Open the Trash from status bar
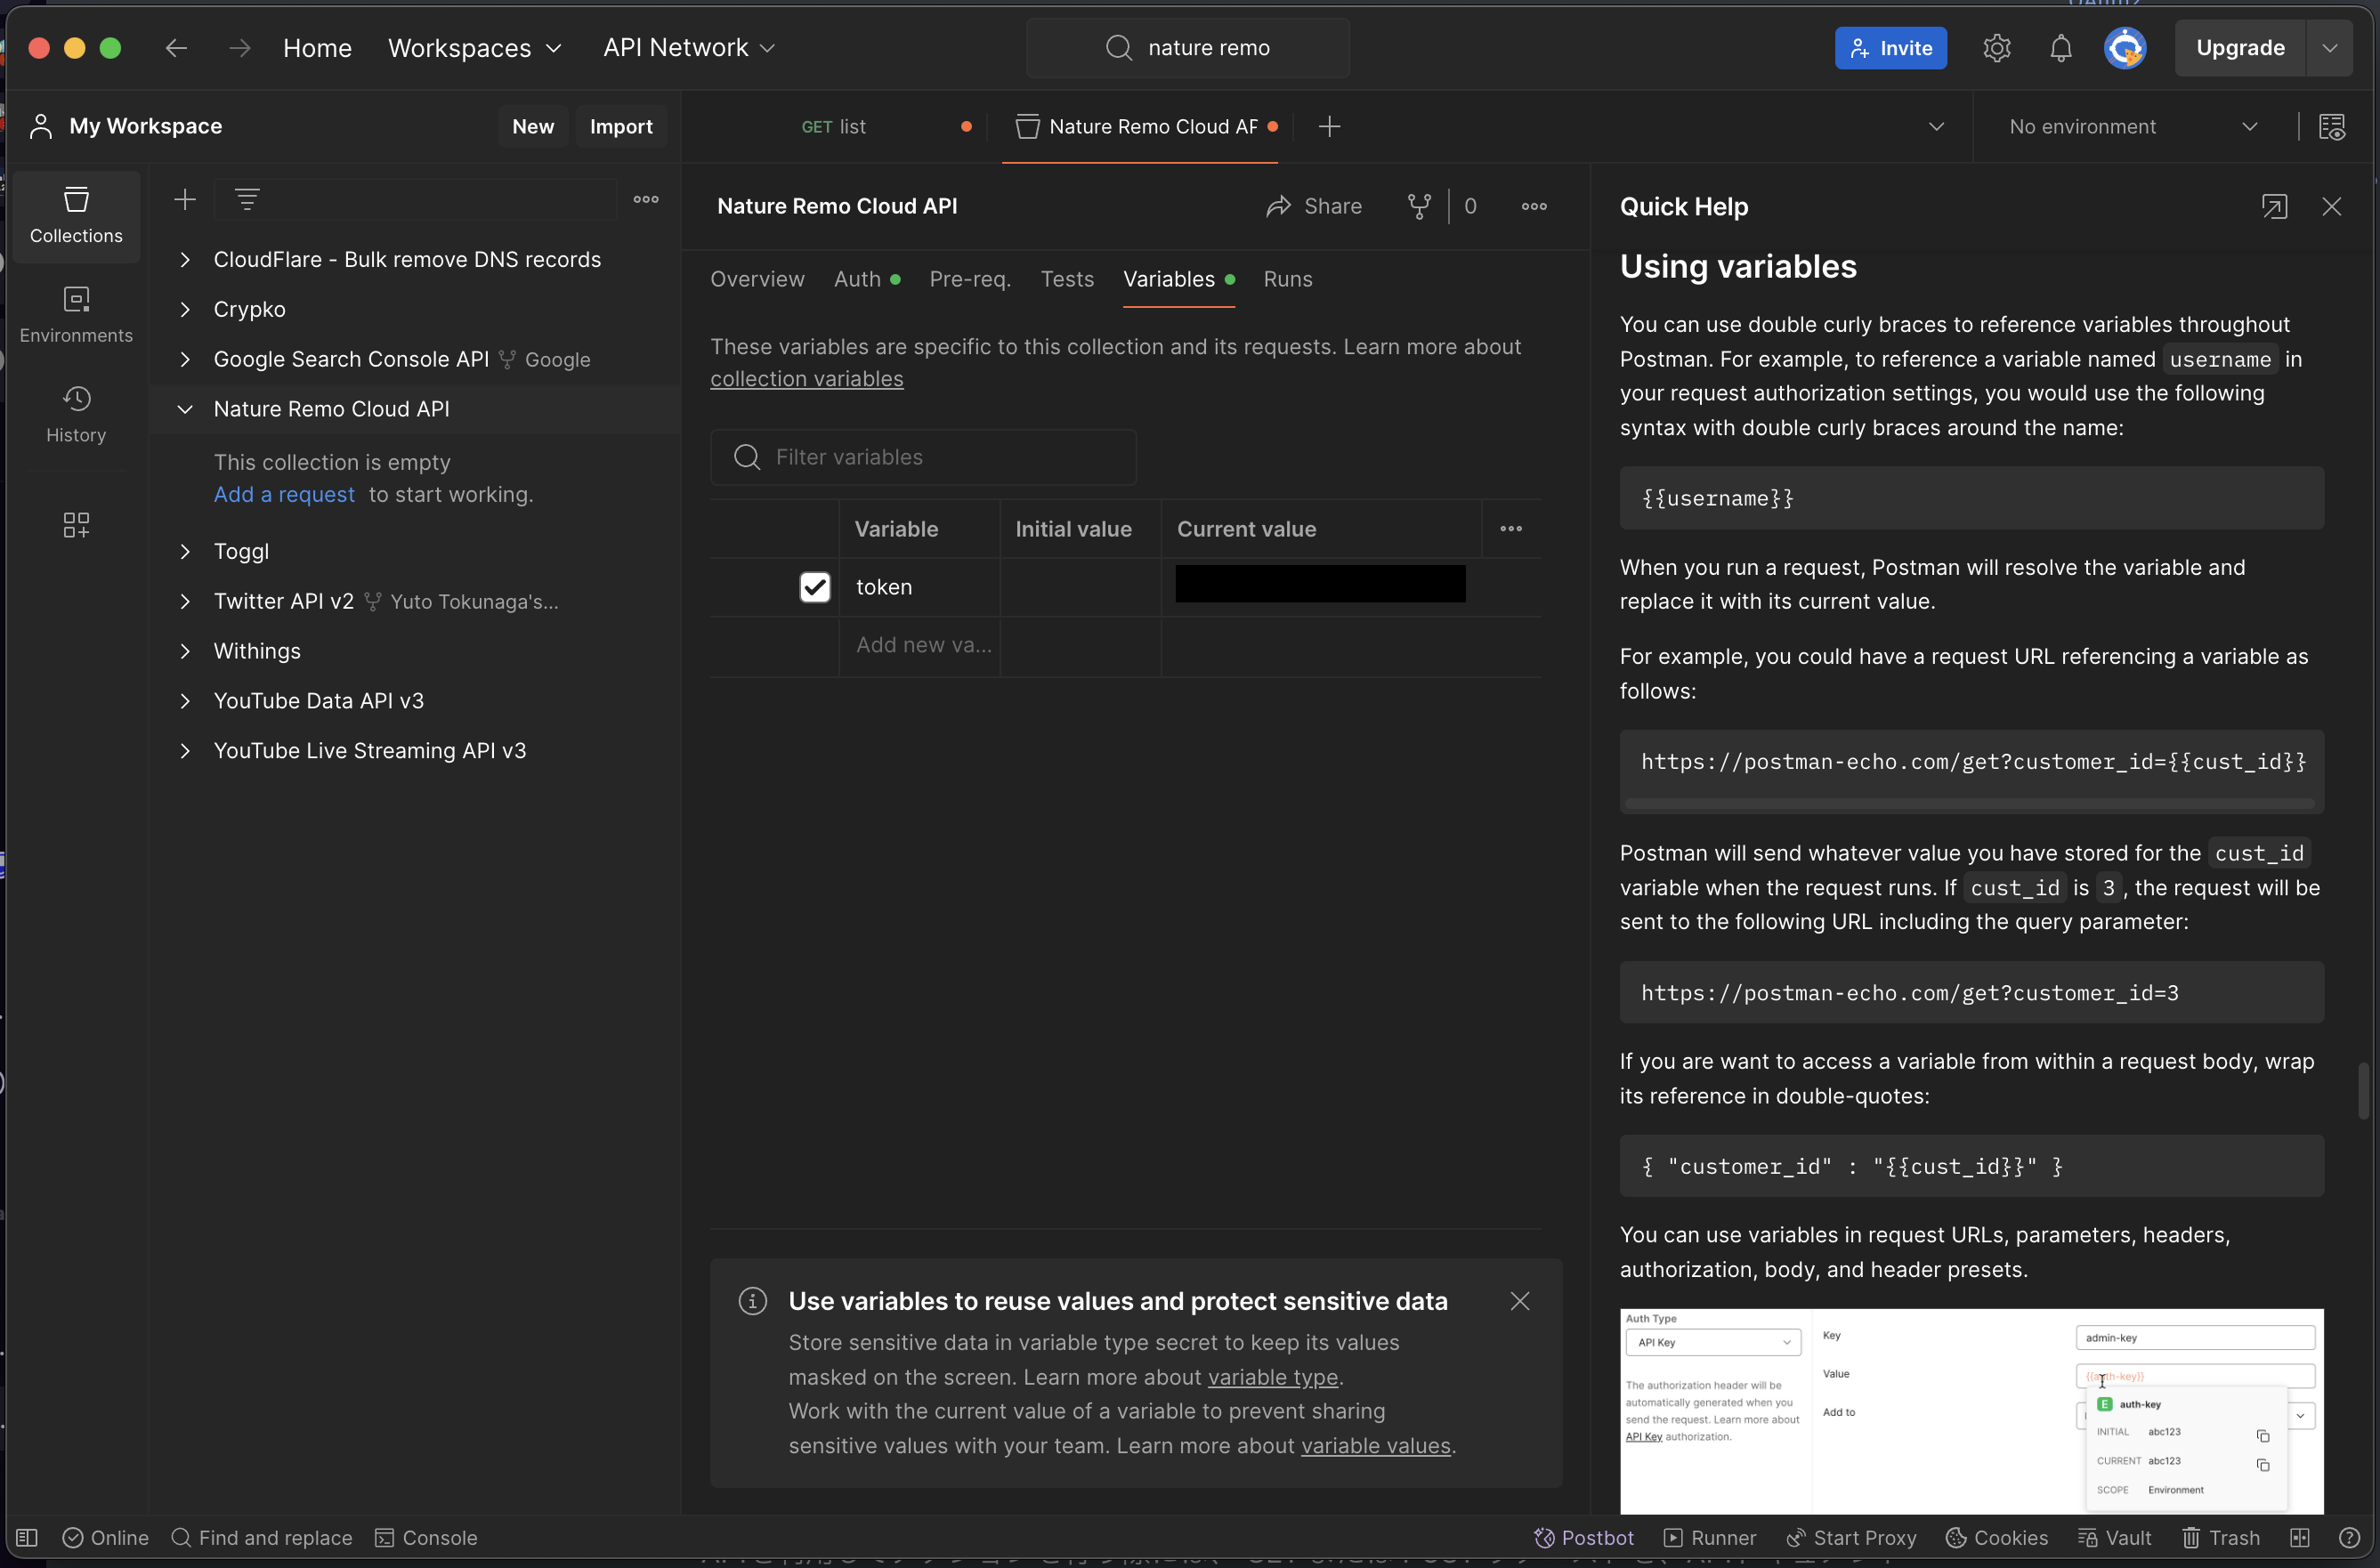2380x1568 pixels. click(2221, 1538)
